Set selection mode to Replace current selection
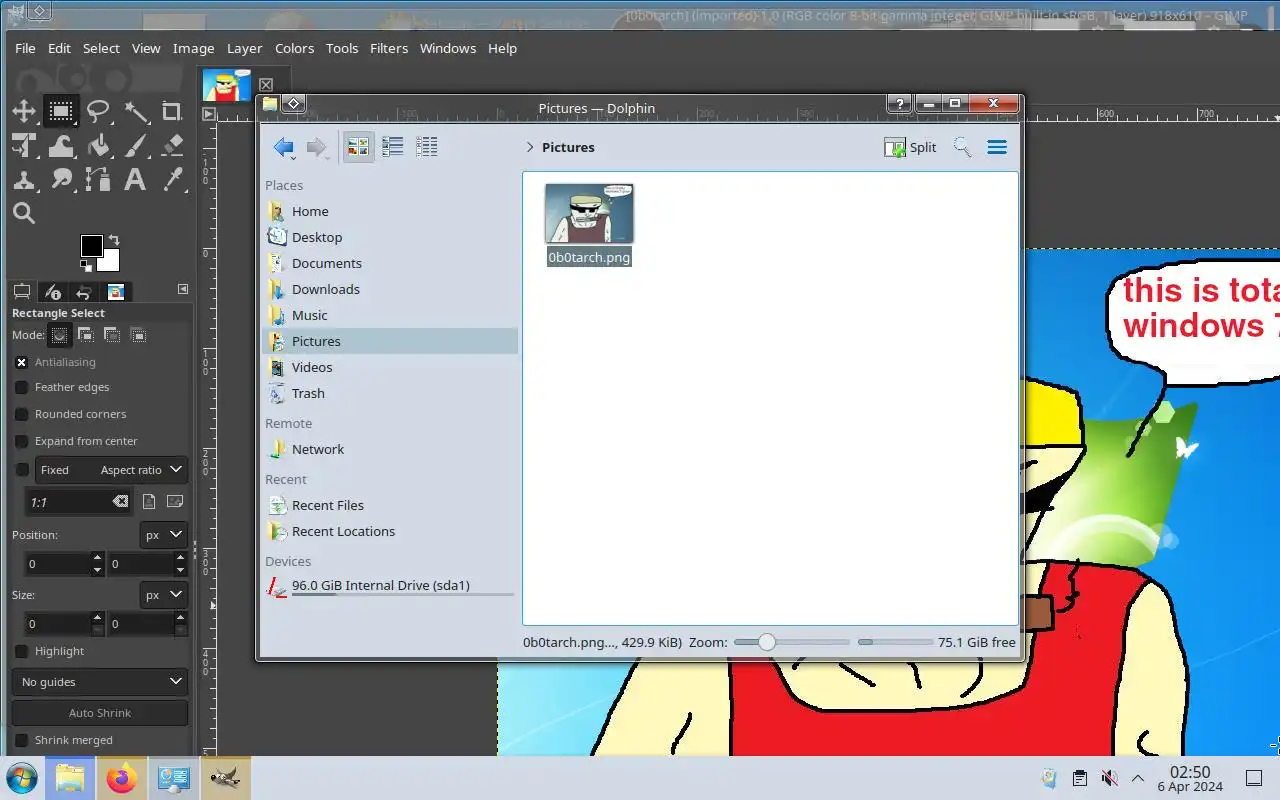1280x800 pixels. coord(60,335)
